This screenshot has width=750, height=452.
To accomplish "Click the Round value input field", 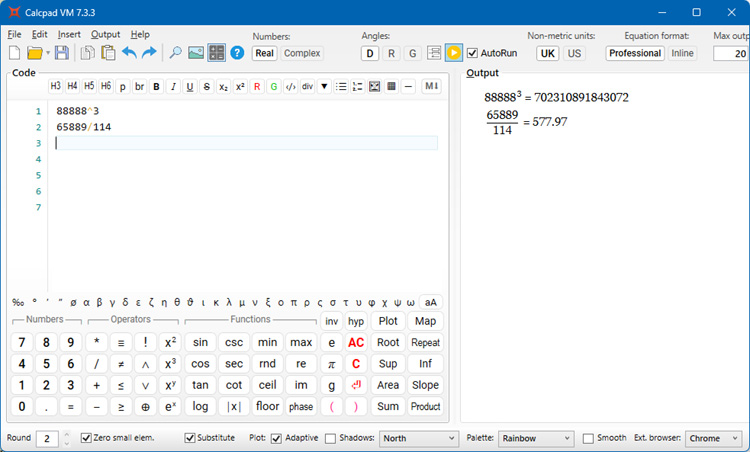I will tap(47, 439).
